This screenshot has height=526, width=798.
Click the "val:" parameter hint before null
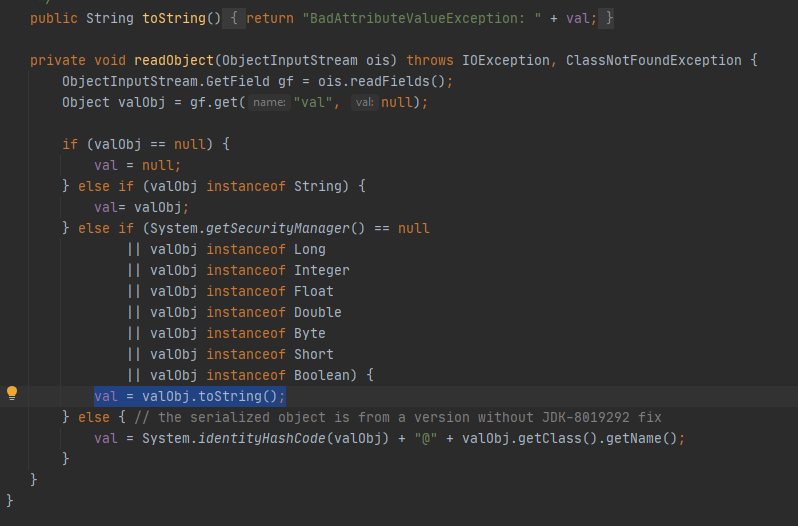363,103
